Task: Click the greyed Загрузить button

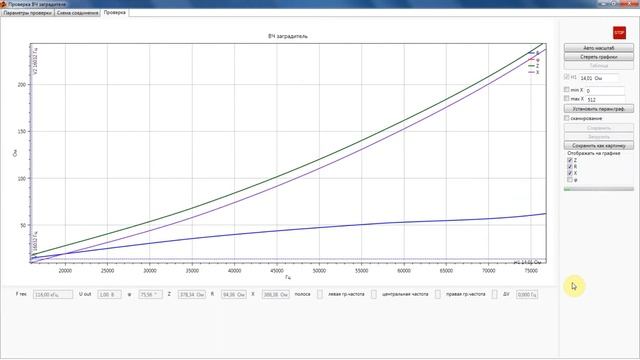Action: (599, 137)
